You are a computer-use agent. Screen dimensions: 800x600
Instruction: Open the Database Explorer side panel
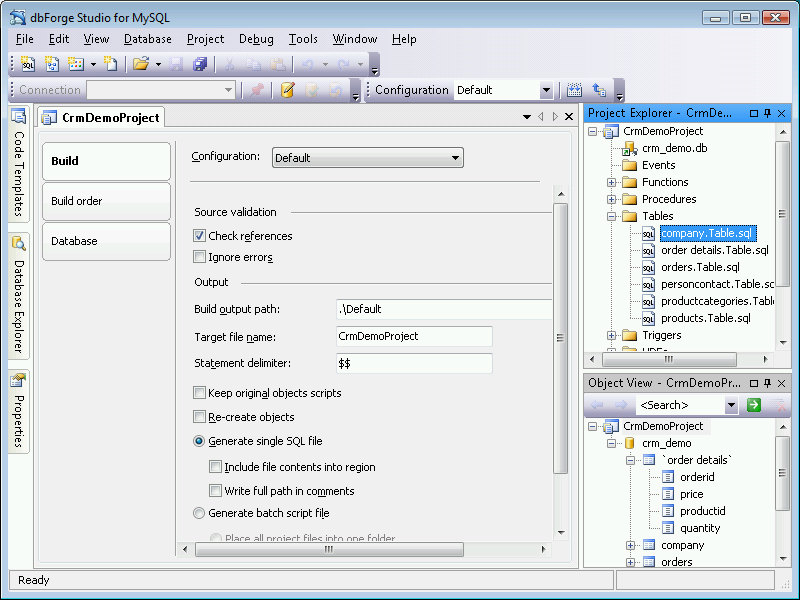click(x=19, y=296)
